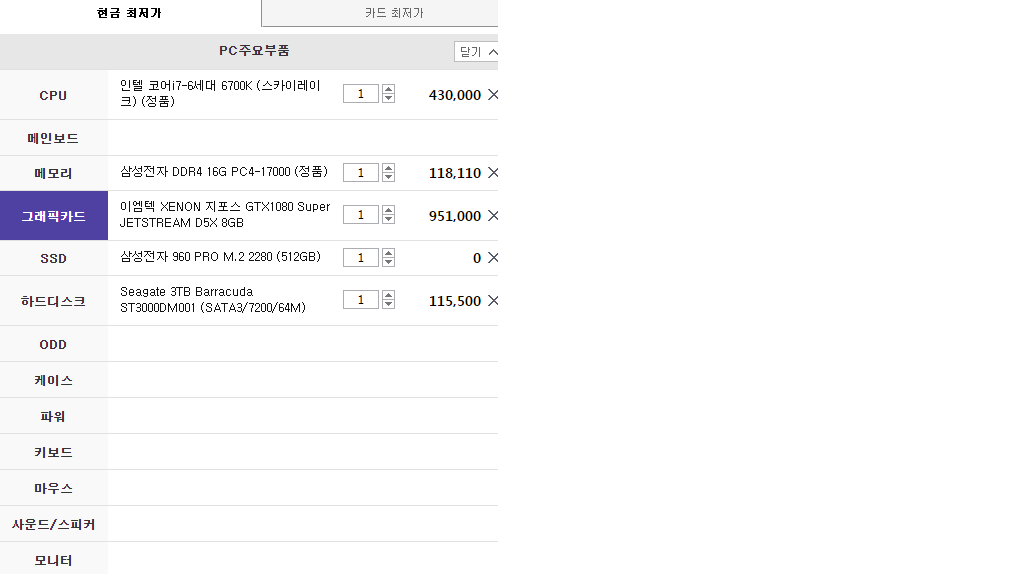This screenshot has height=574, width=1018.
Task: Increase graphics card quantity by one
Action: 389,210
